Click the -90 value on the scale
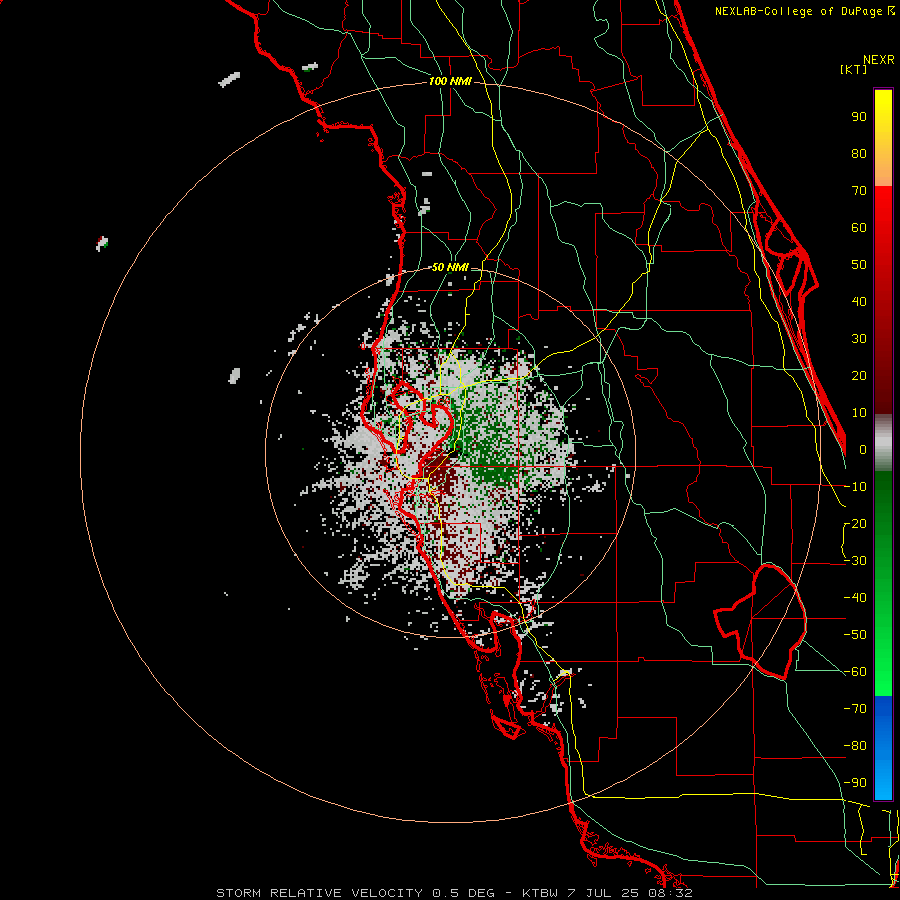Viewport: 900px width, 900px height. click(855, 783)
